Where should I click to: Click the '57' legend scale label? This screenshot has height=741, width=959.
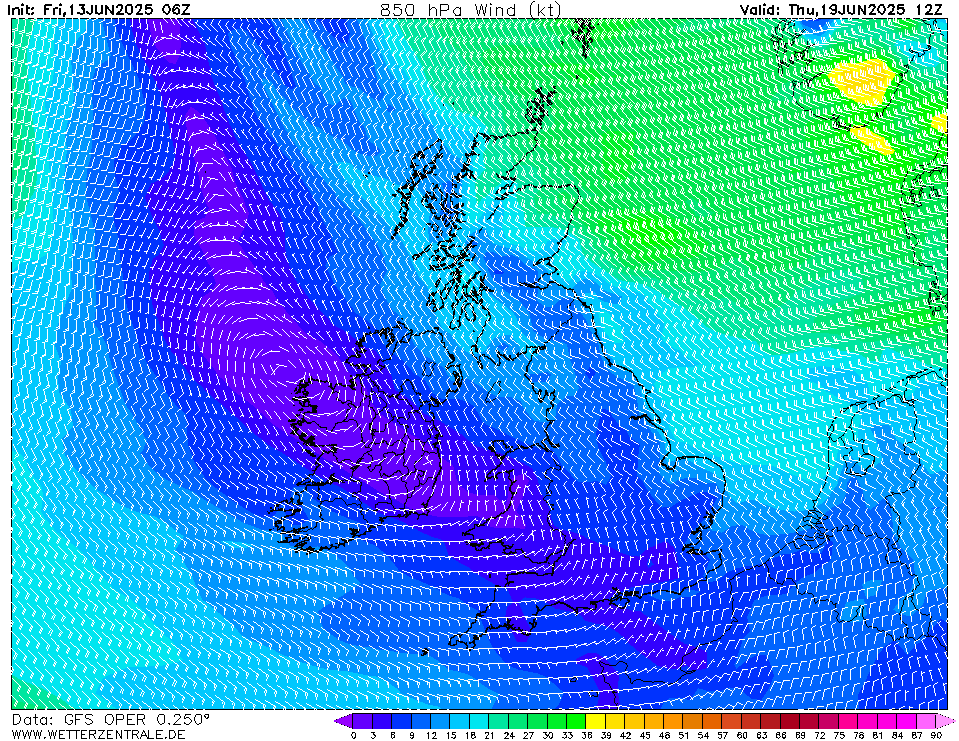click(722, 735)
